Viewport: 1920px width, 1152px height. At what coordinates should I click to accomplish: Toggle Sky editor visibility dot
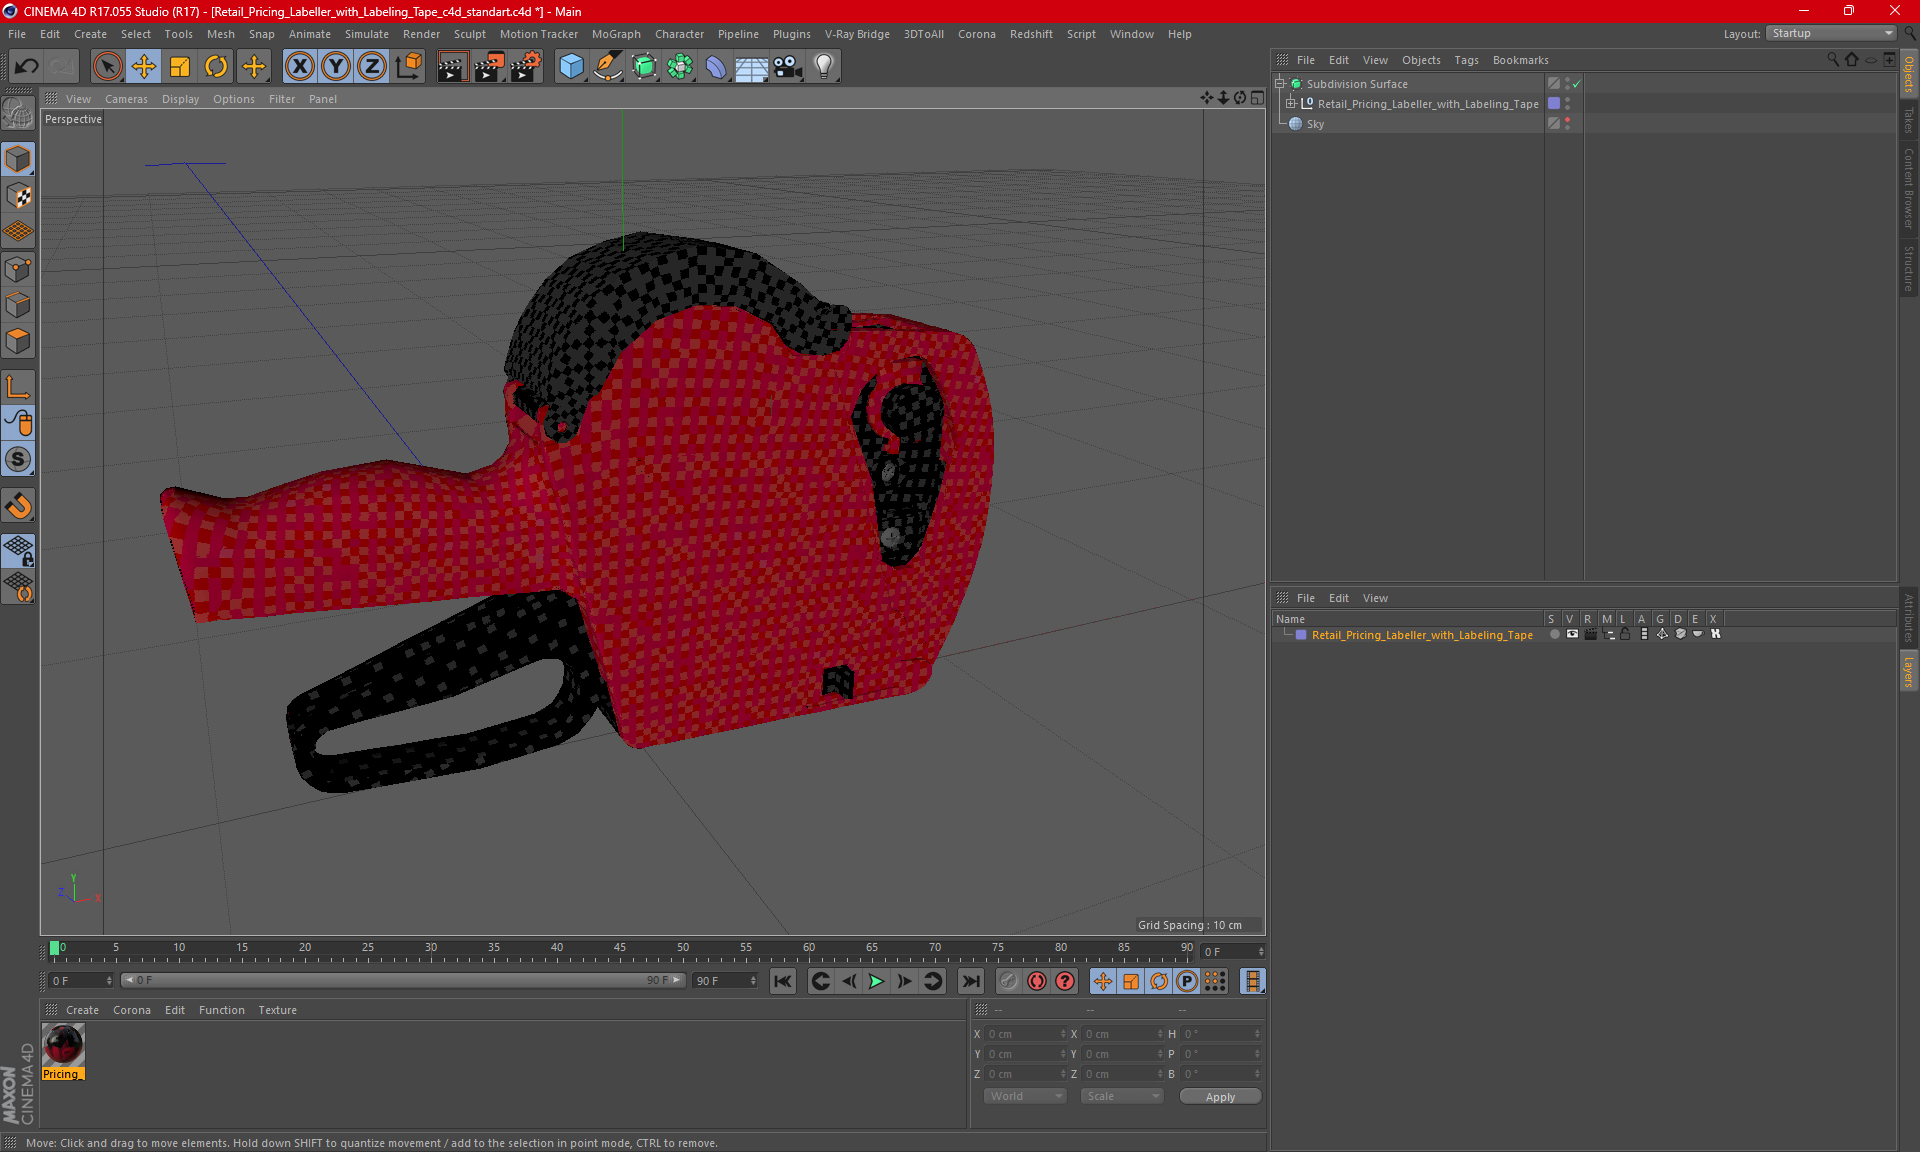1567,120
